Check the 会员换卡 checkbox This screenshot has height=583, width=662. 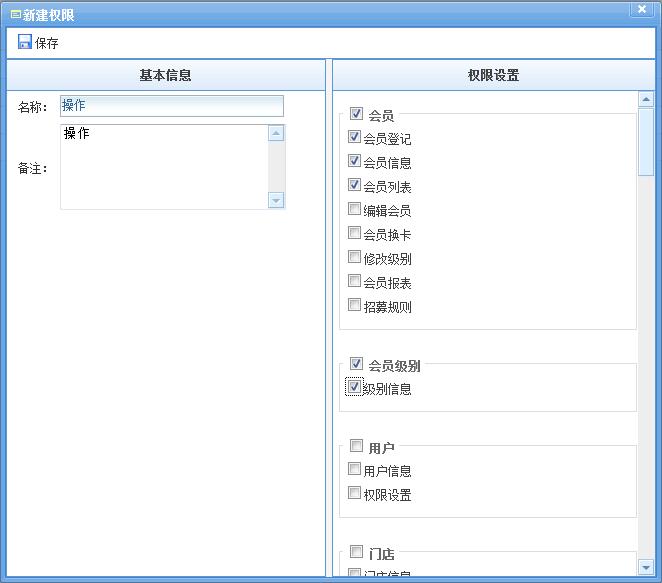(354, 233)
